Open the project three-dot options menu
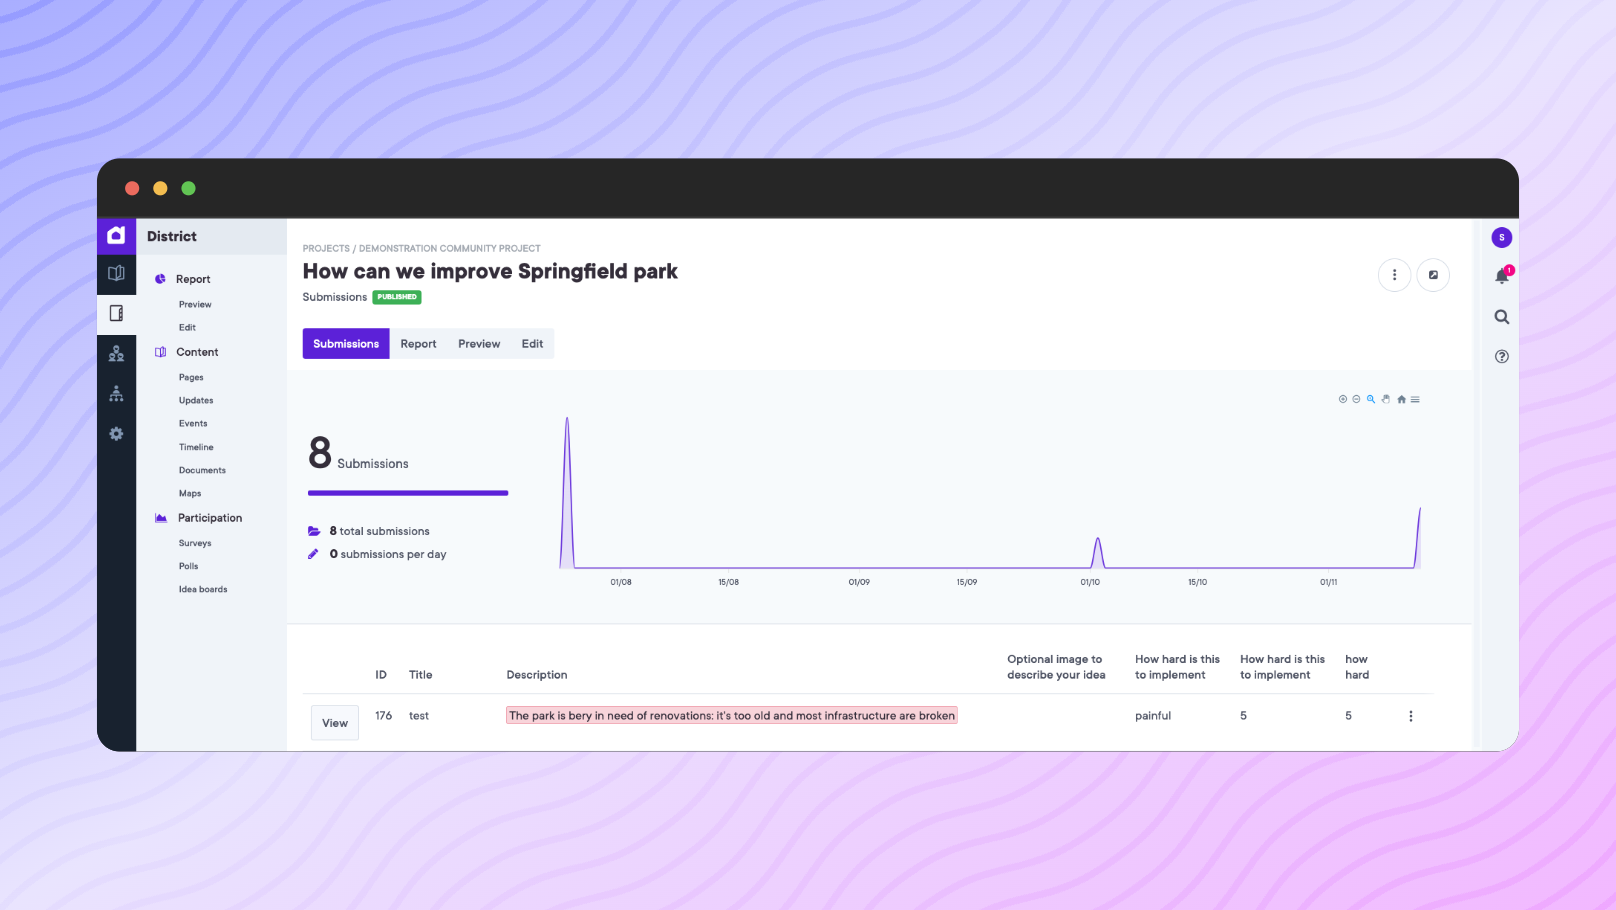 pyautogui.click(x=1394, y=275)
